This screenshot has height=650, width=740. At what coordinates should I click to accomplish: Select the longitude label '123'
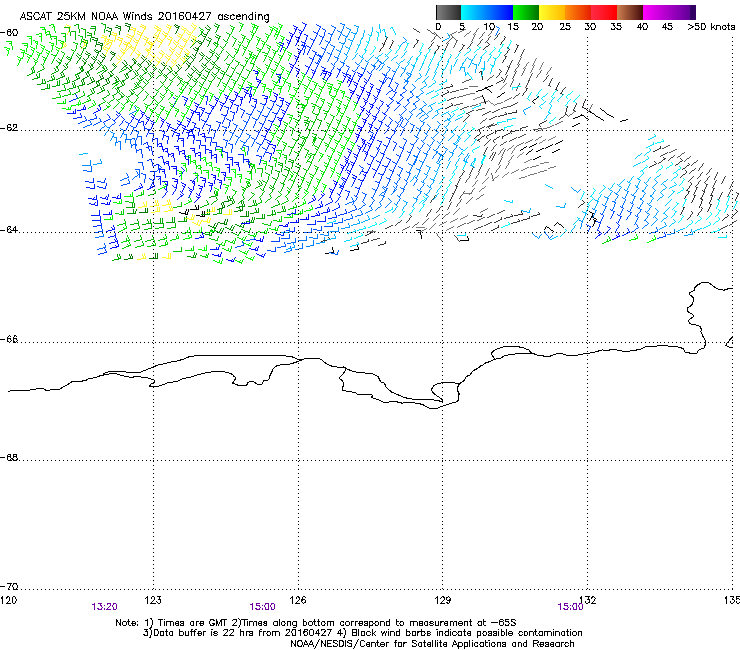pos(153,600)
